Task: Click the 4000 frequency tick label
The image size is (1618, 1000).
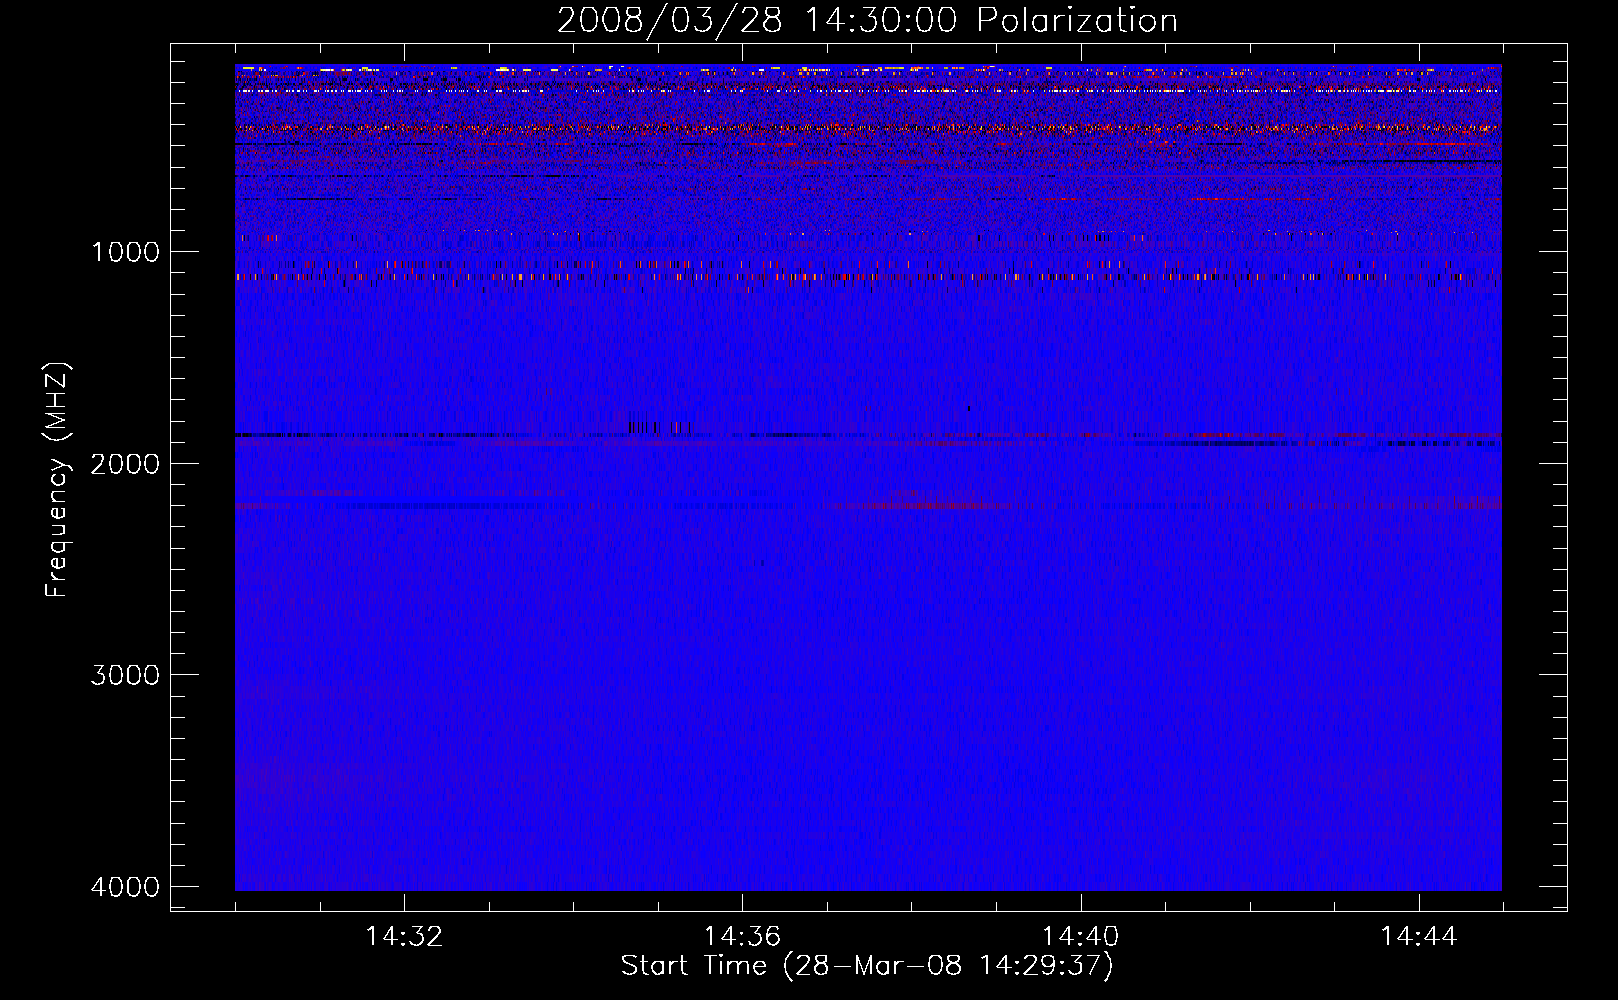Action: 125,887
